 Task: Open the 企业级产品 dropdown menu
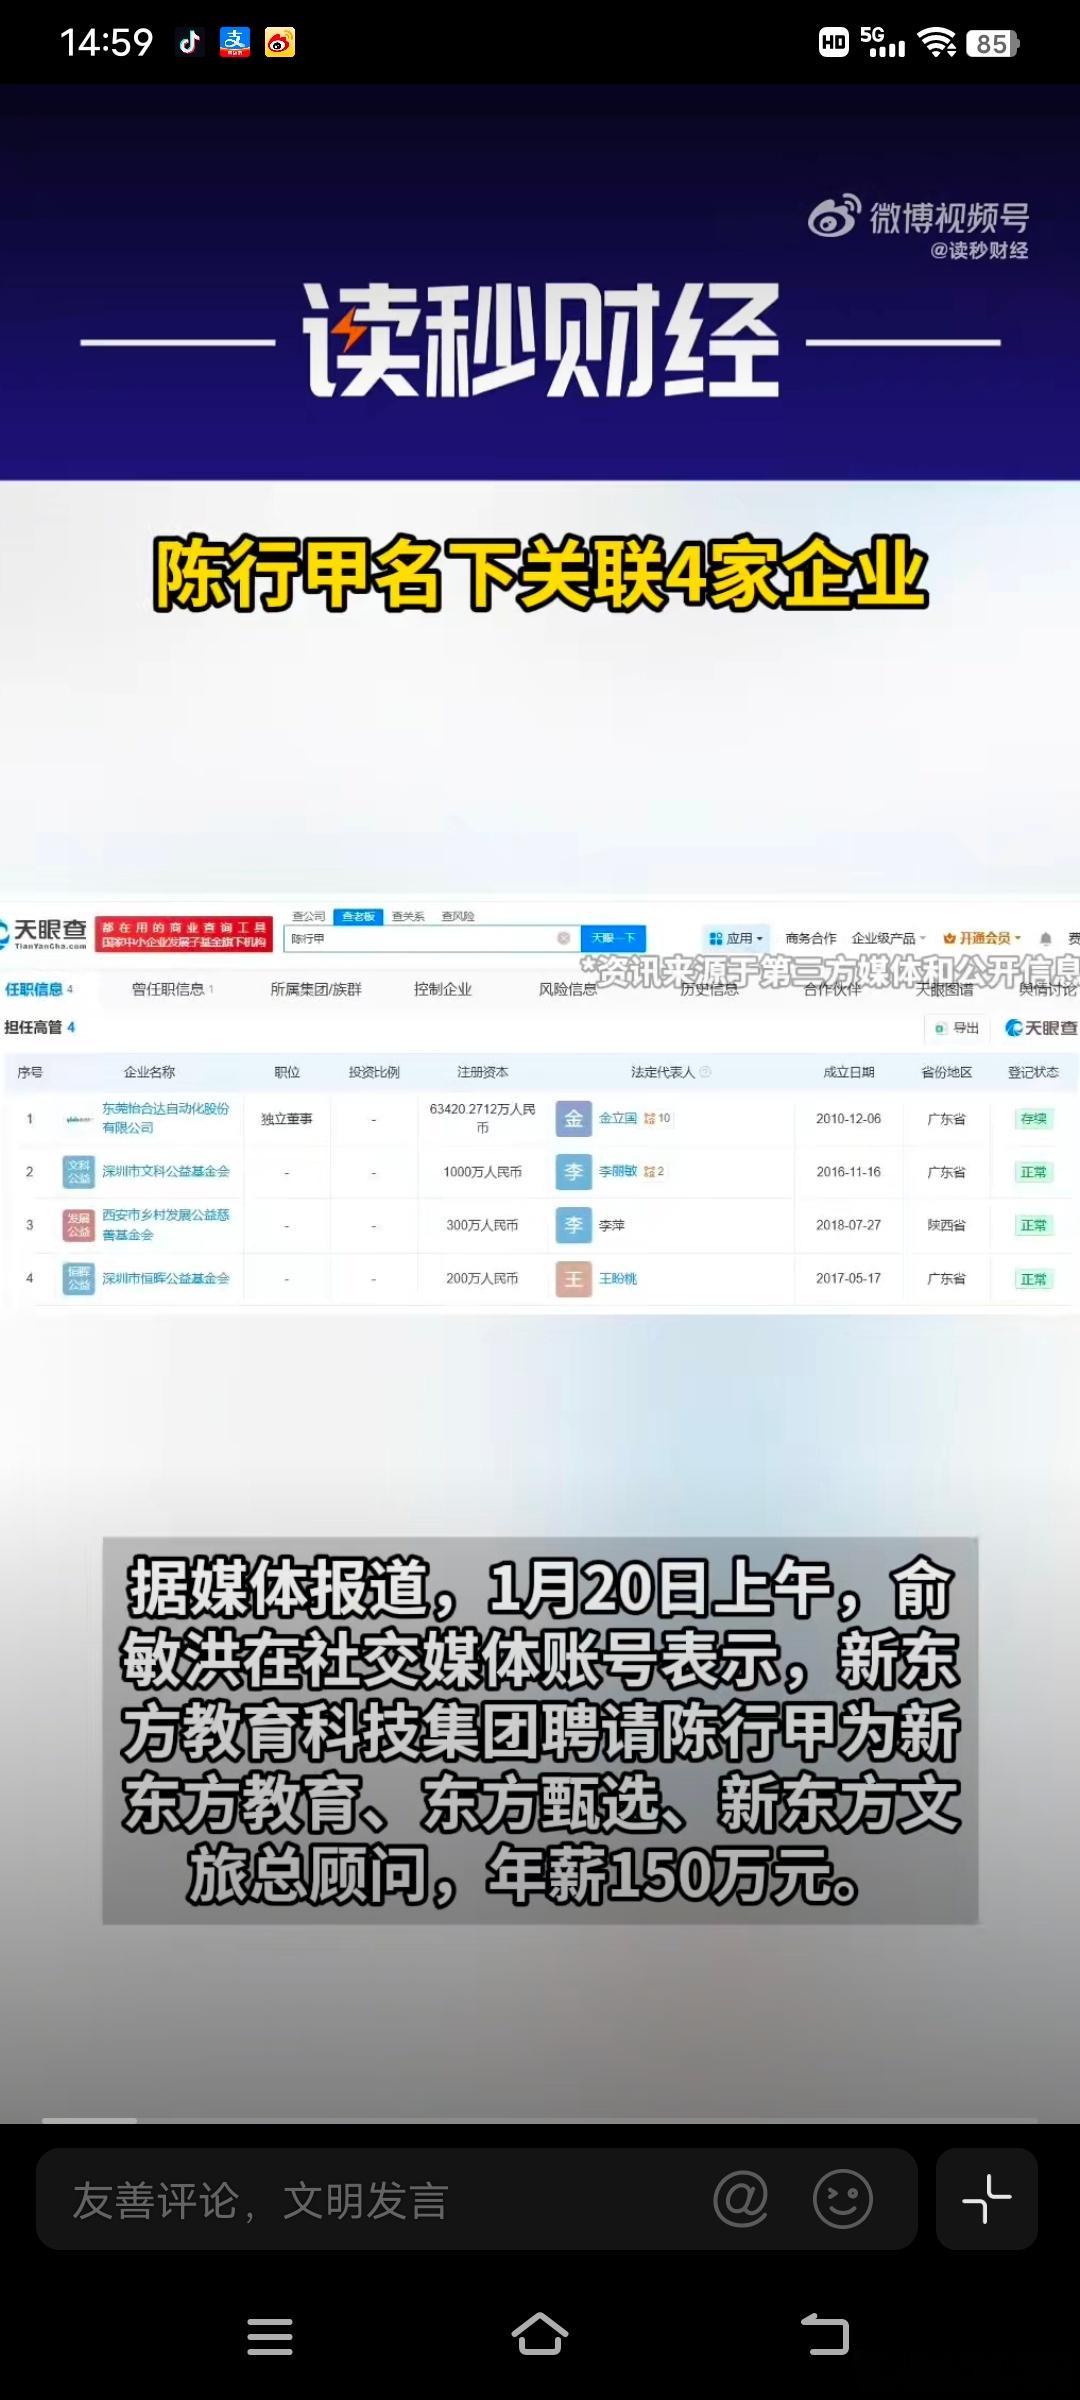point(889,938)
